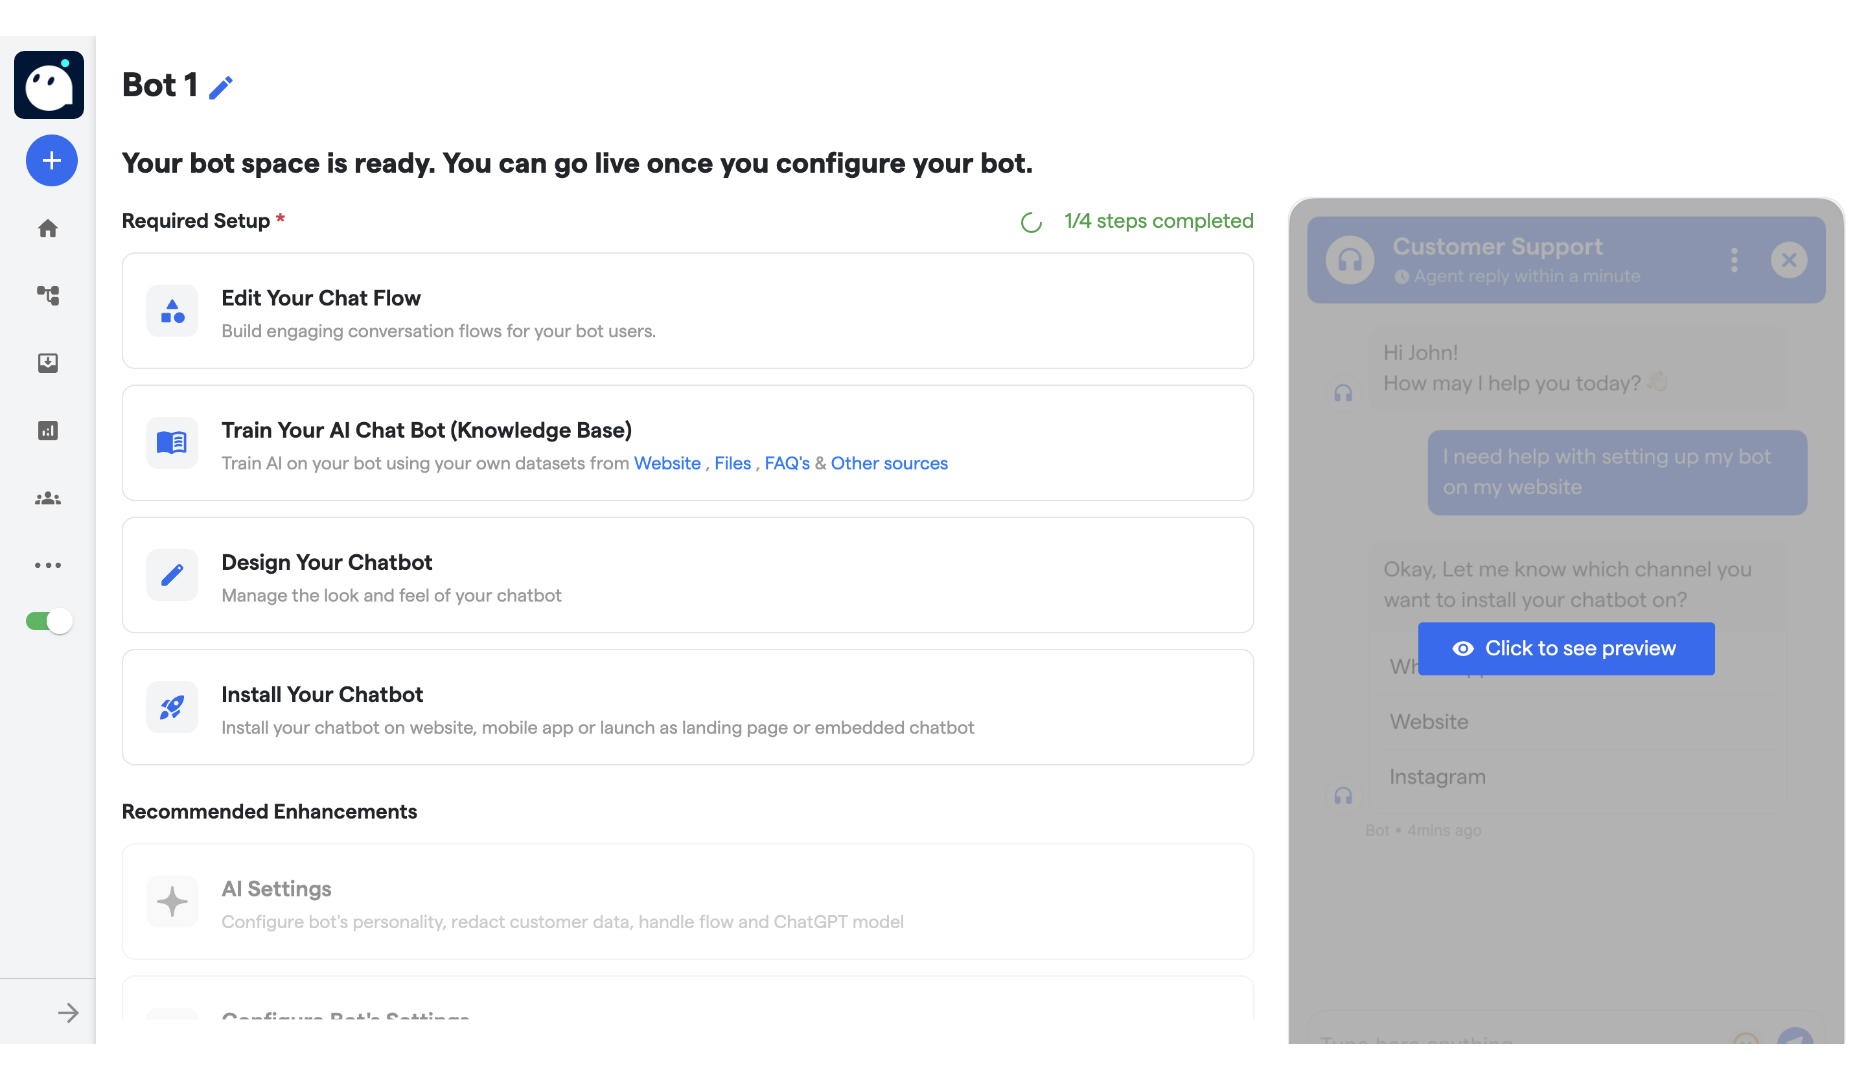Go to Home via the sidebar house icon
1866x1080 pixels.
47,228
